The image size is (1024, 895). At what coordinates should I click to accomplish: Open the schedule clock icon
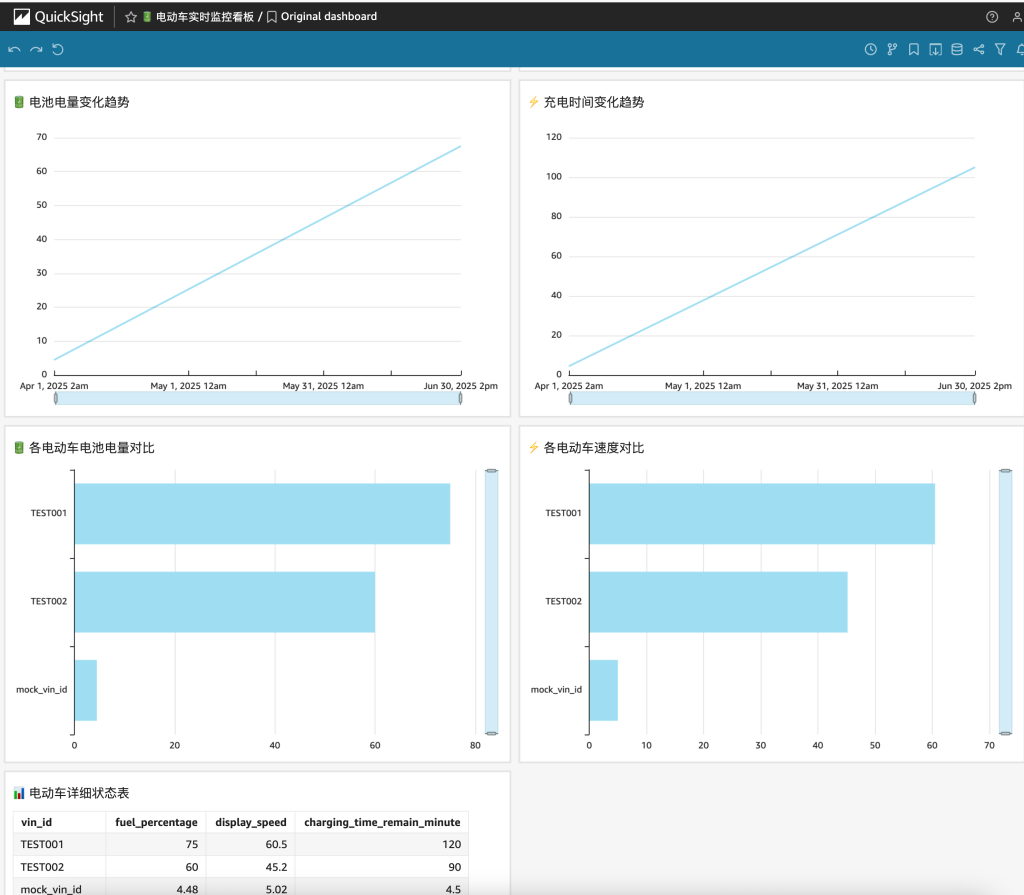coord(871,49)
